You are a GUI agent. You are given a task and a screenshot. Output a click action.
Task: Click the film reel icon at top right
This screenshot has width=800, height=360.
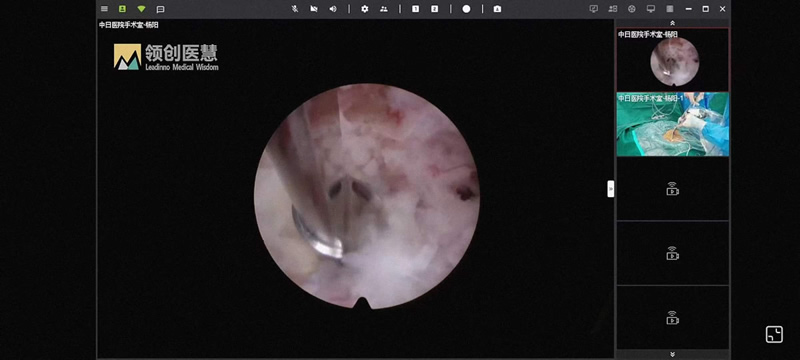click(632, 9)
